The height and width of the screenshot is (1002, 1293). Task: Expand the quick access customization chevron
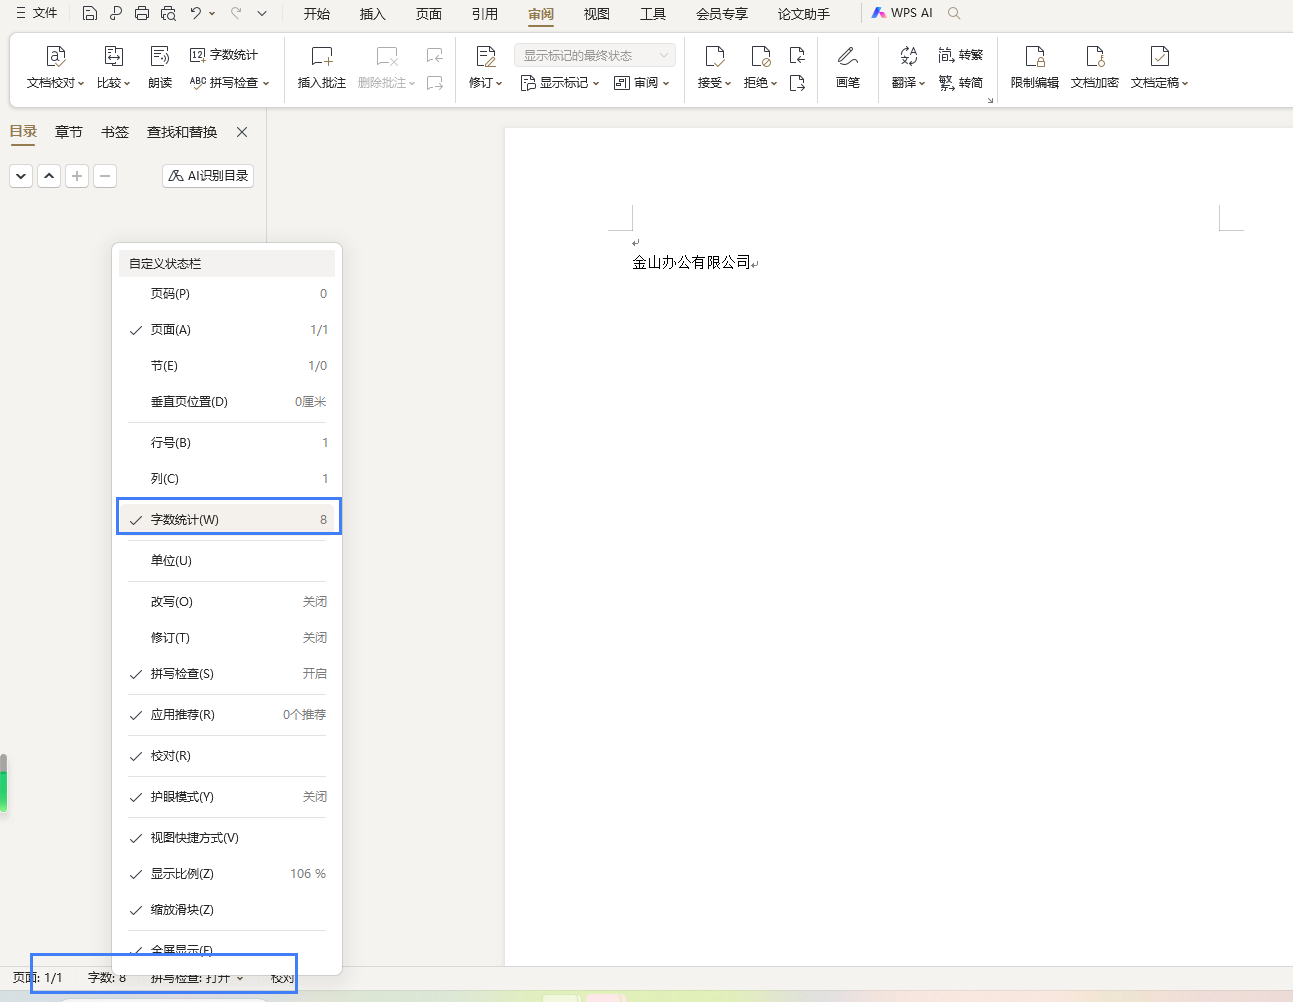(262, 13)
